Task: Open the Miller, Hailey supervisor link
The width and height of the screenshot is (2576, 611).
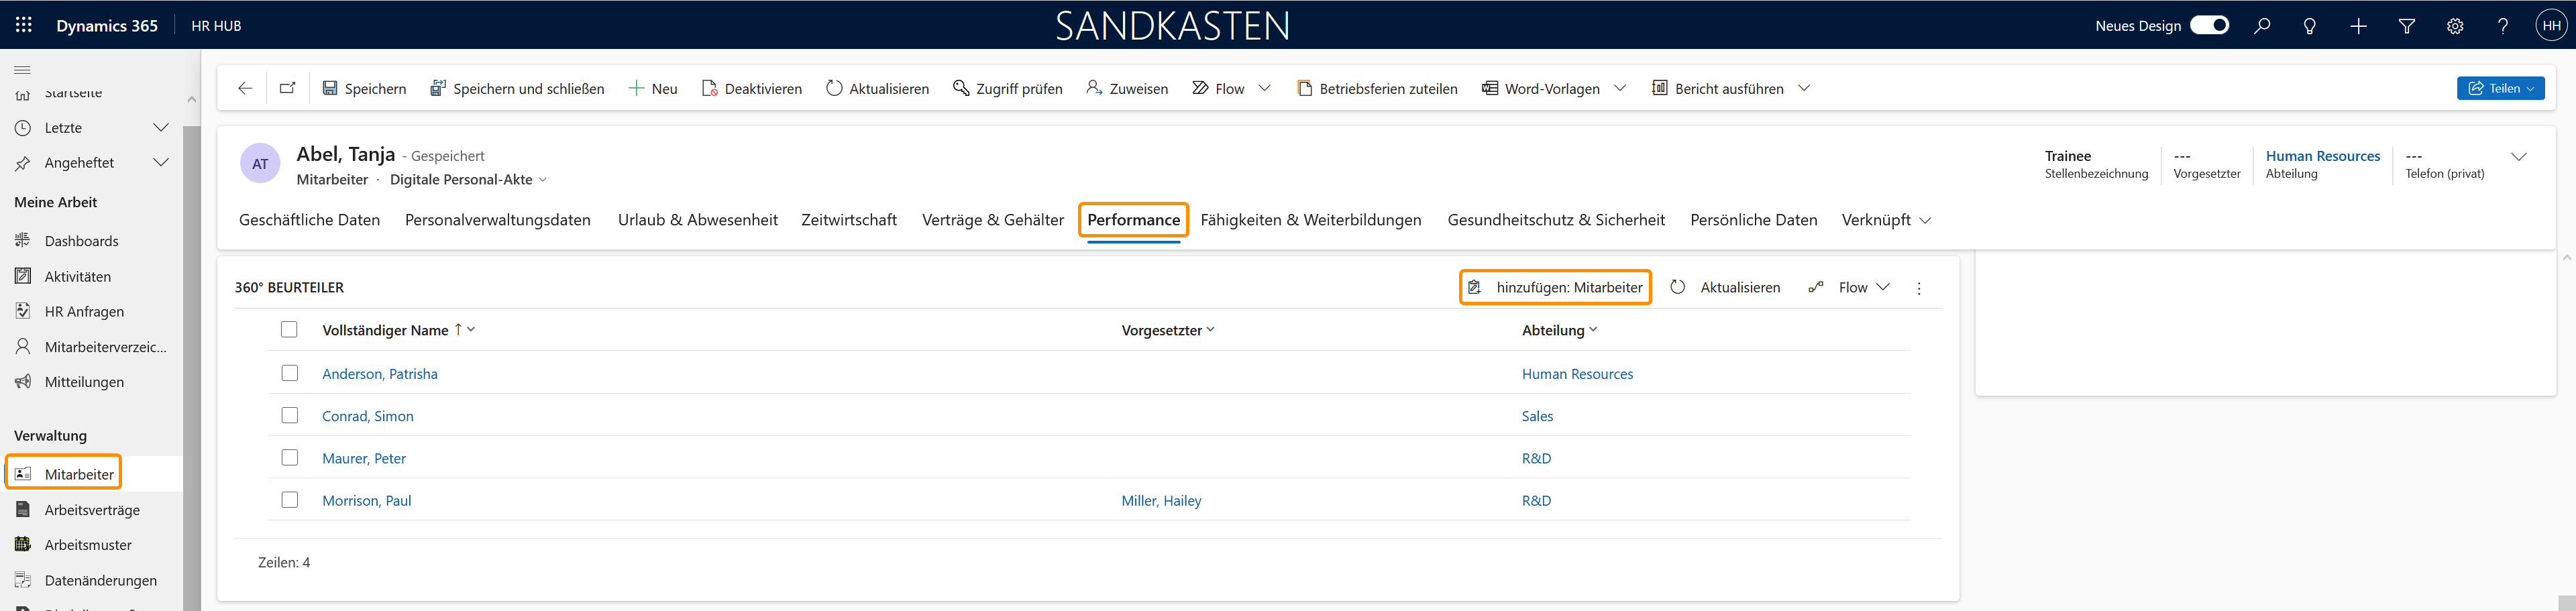Action: pos(1161,500)
